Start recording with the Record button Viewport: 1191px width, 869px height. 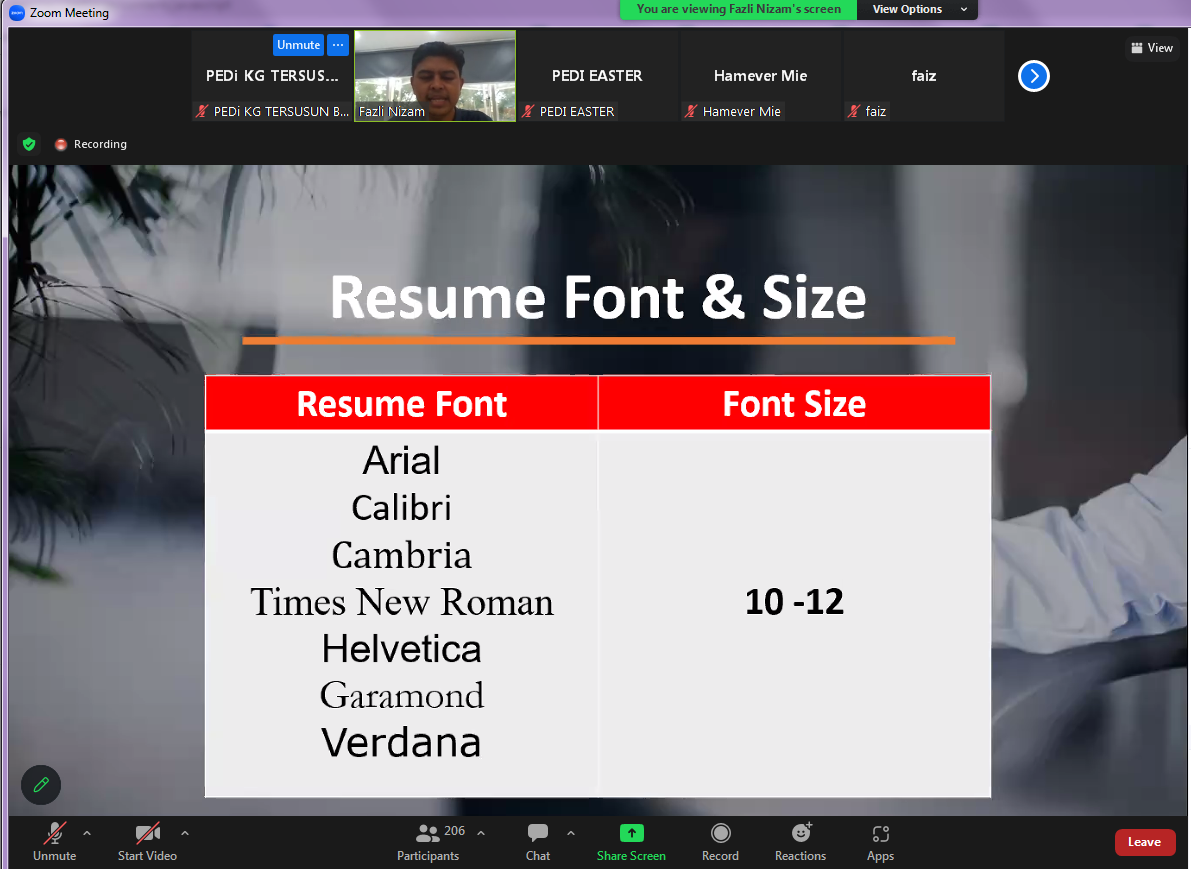(x=720, y=834)
